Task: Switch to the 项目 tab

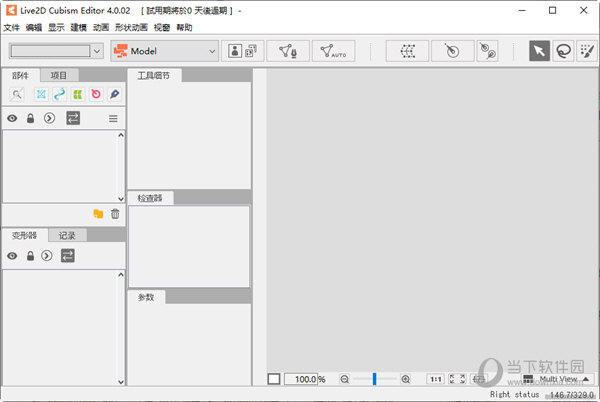Action: [x=59, y=75]
